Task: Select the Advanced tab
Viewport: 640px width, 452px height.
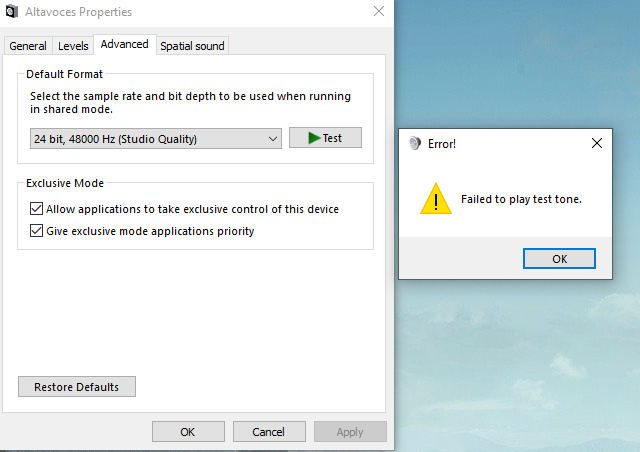Action: pos(124,44)
